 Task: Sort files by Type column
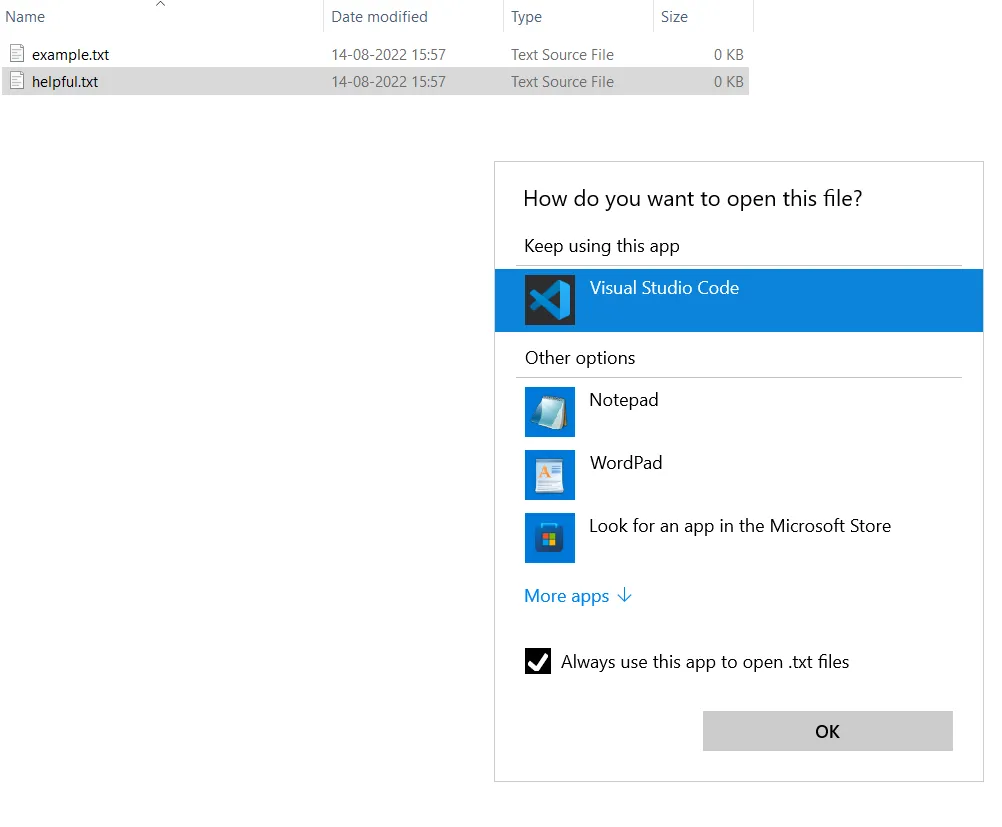(x=526, y=17)
